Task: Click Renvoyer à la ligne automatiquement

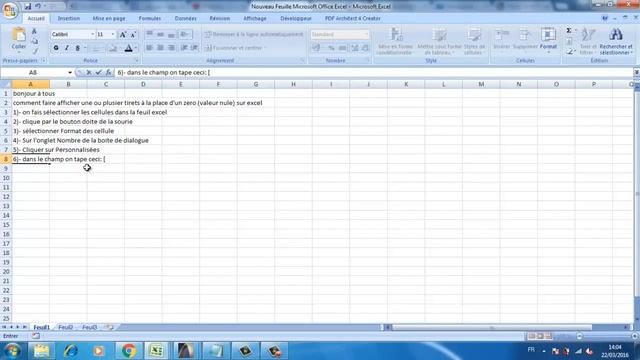Action: point(253,35)
